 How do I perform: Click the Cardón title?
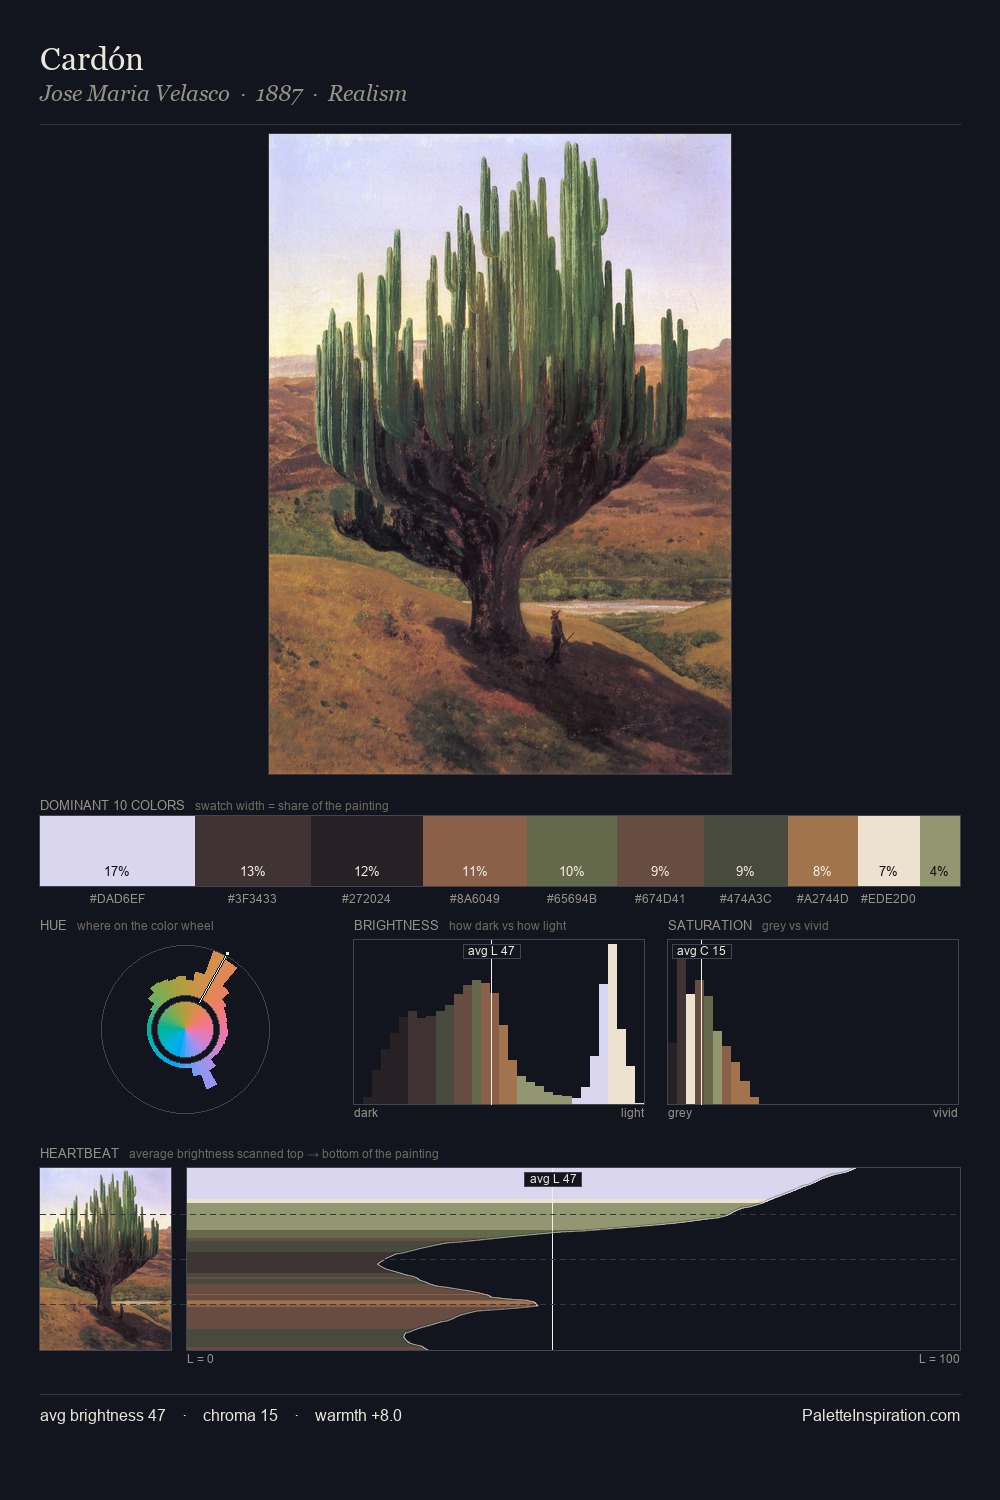tap(91, 60)
